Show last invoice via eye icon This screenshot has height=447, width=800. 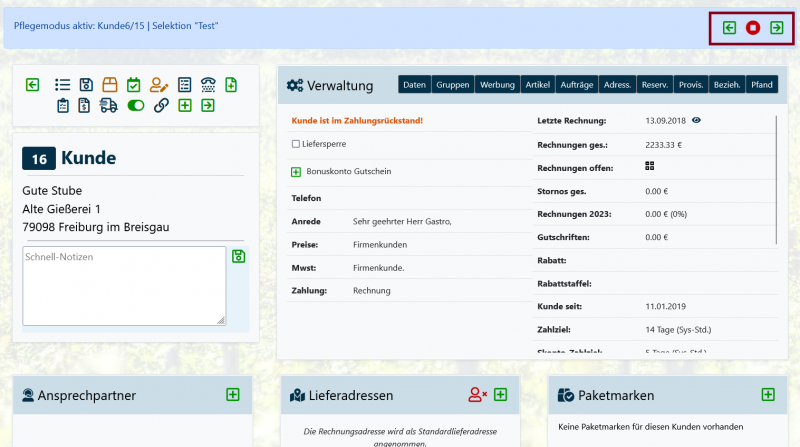click(696, 120)
